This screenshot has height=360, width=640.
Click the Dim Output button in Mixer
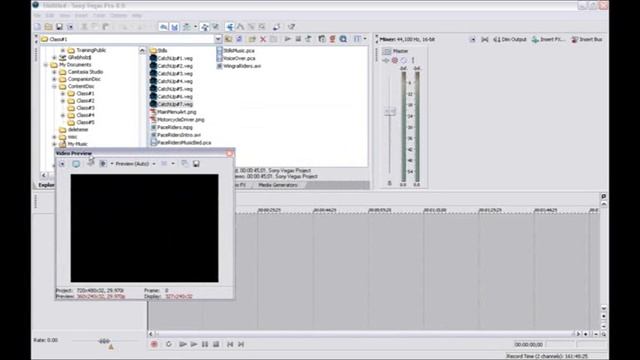(510, 40)
